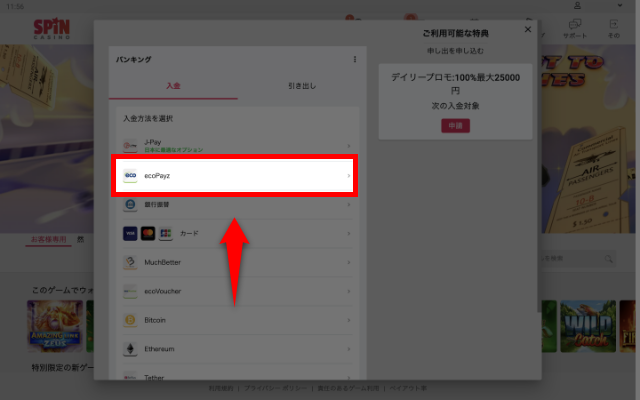This screenshot has width=640, height=400.
Task: Expand the card (カード) row chevron
Action: (348, 233)
